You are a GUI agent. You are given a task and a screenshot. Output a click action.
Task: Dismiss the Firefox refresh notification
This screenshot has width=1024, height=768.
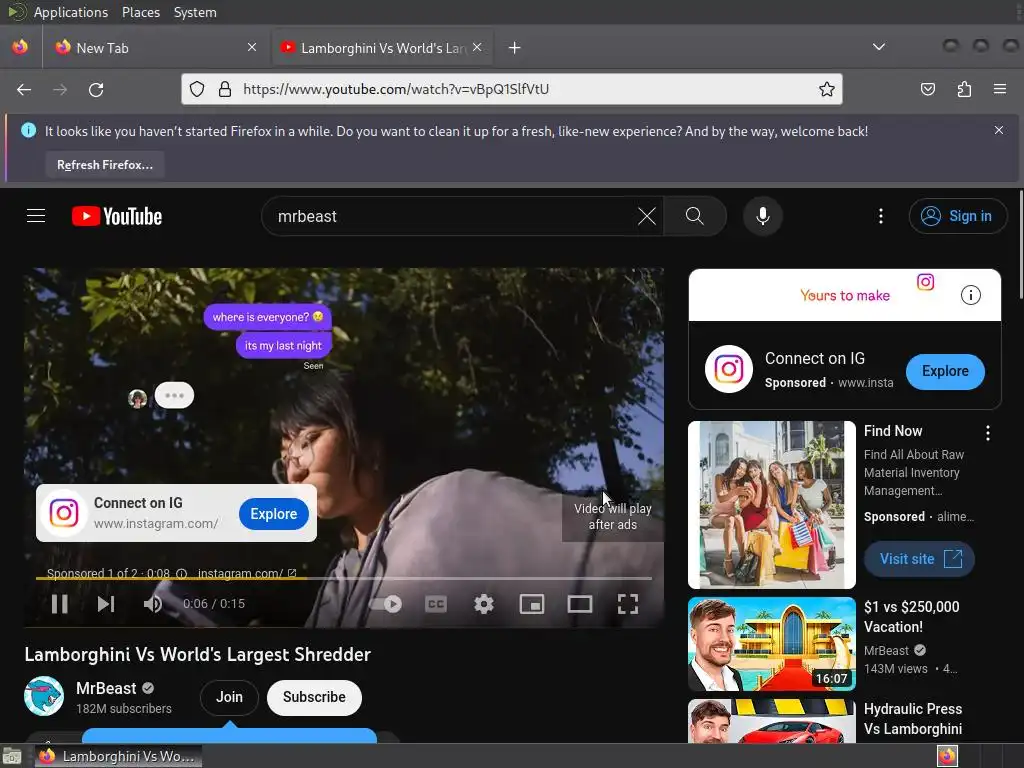click(x=999, y=130)
